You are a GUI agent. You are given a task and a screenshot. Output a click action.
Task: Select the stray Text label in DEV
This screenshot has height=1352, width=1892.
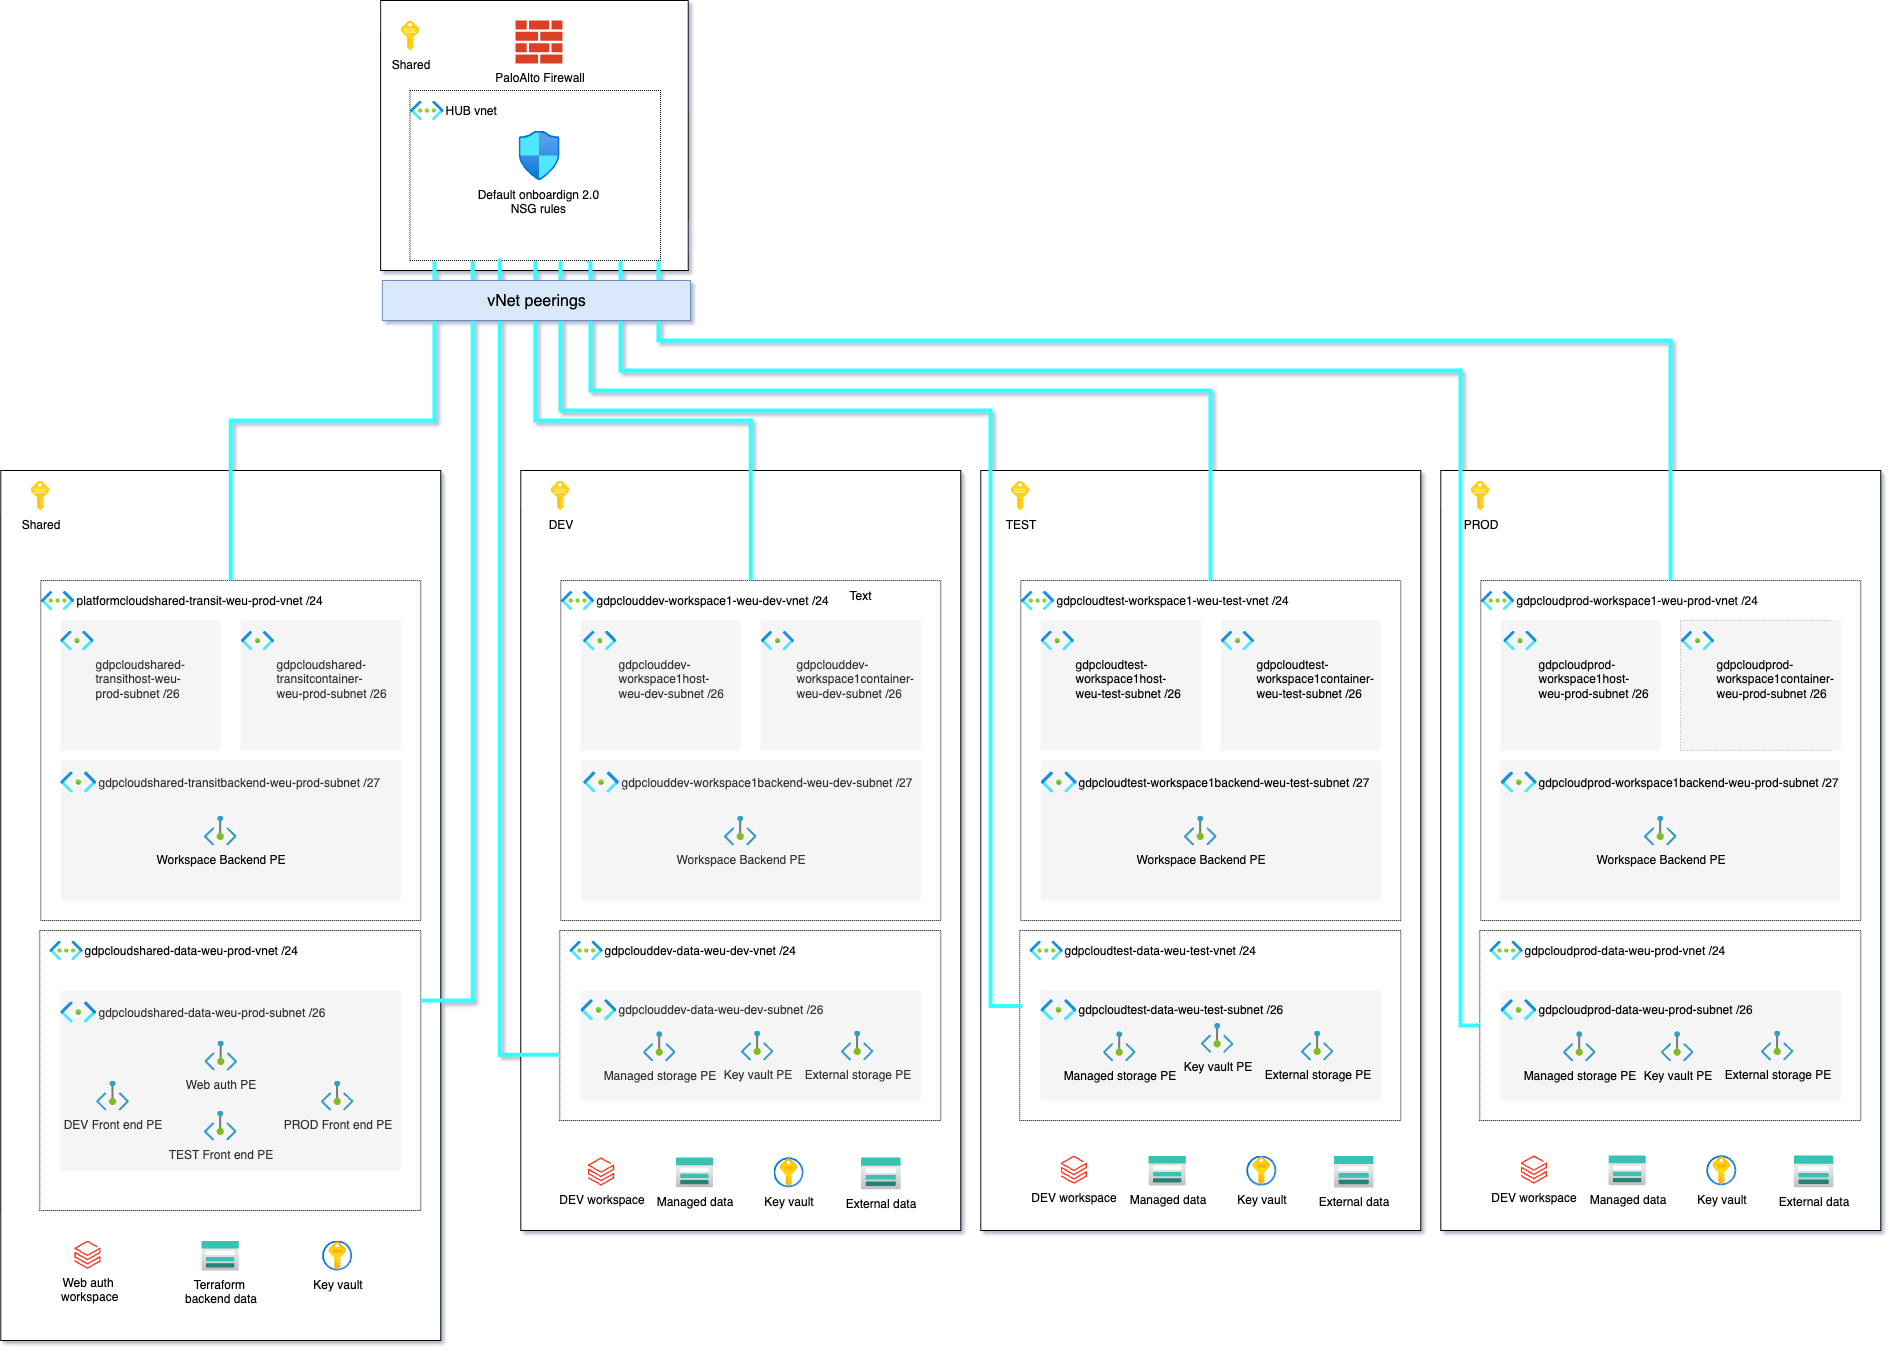(860, 596)
